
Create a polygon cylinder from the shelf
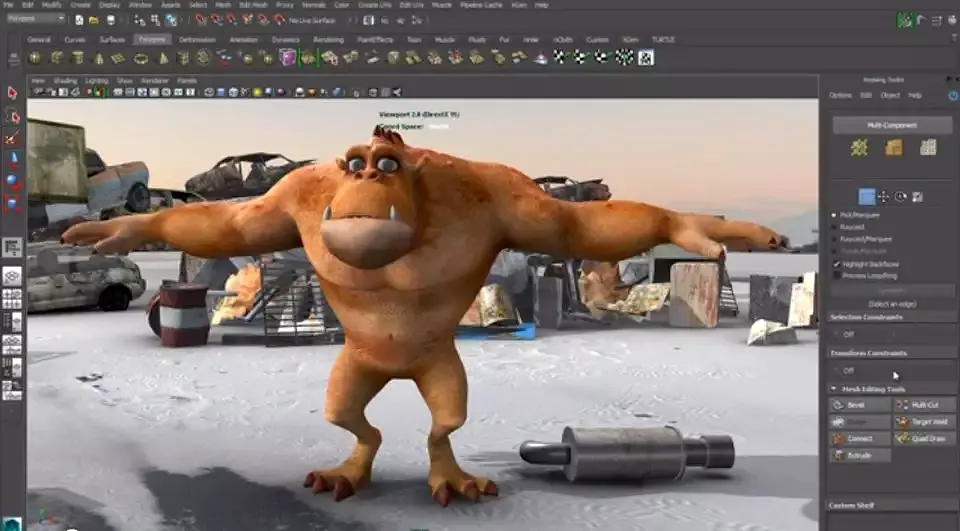point(78,58)
